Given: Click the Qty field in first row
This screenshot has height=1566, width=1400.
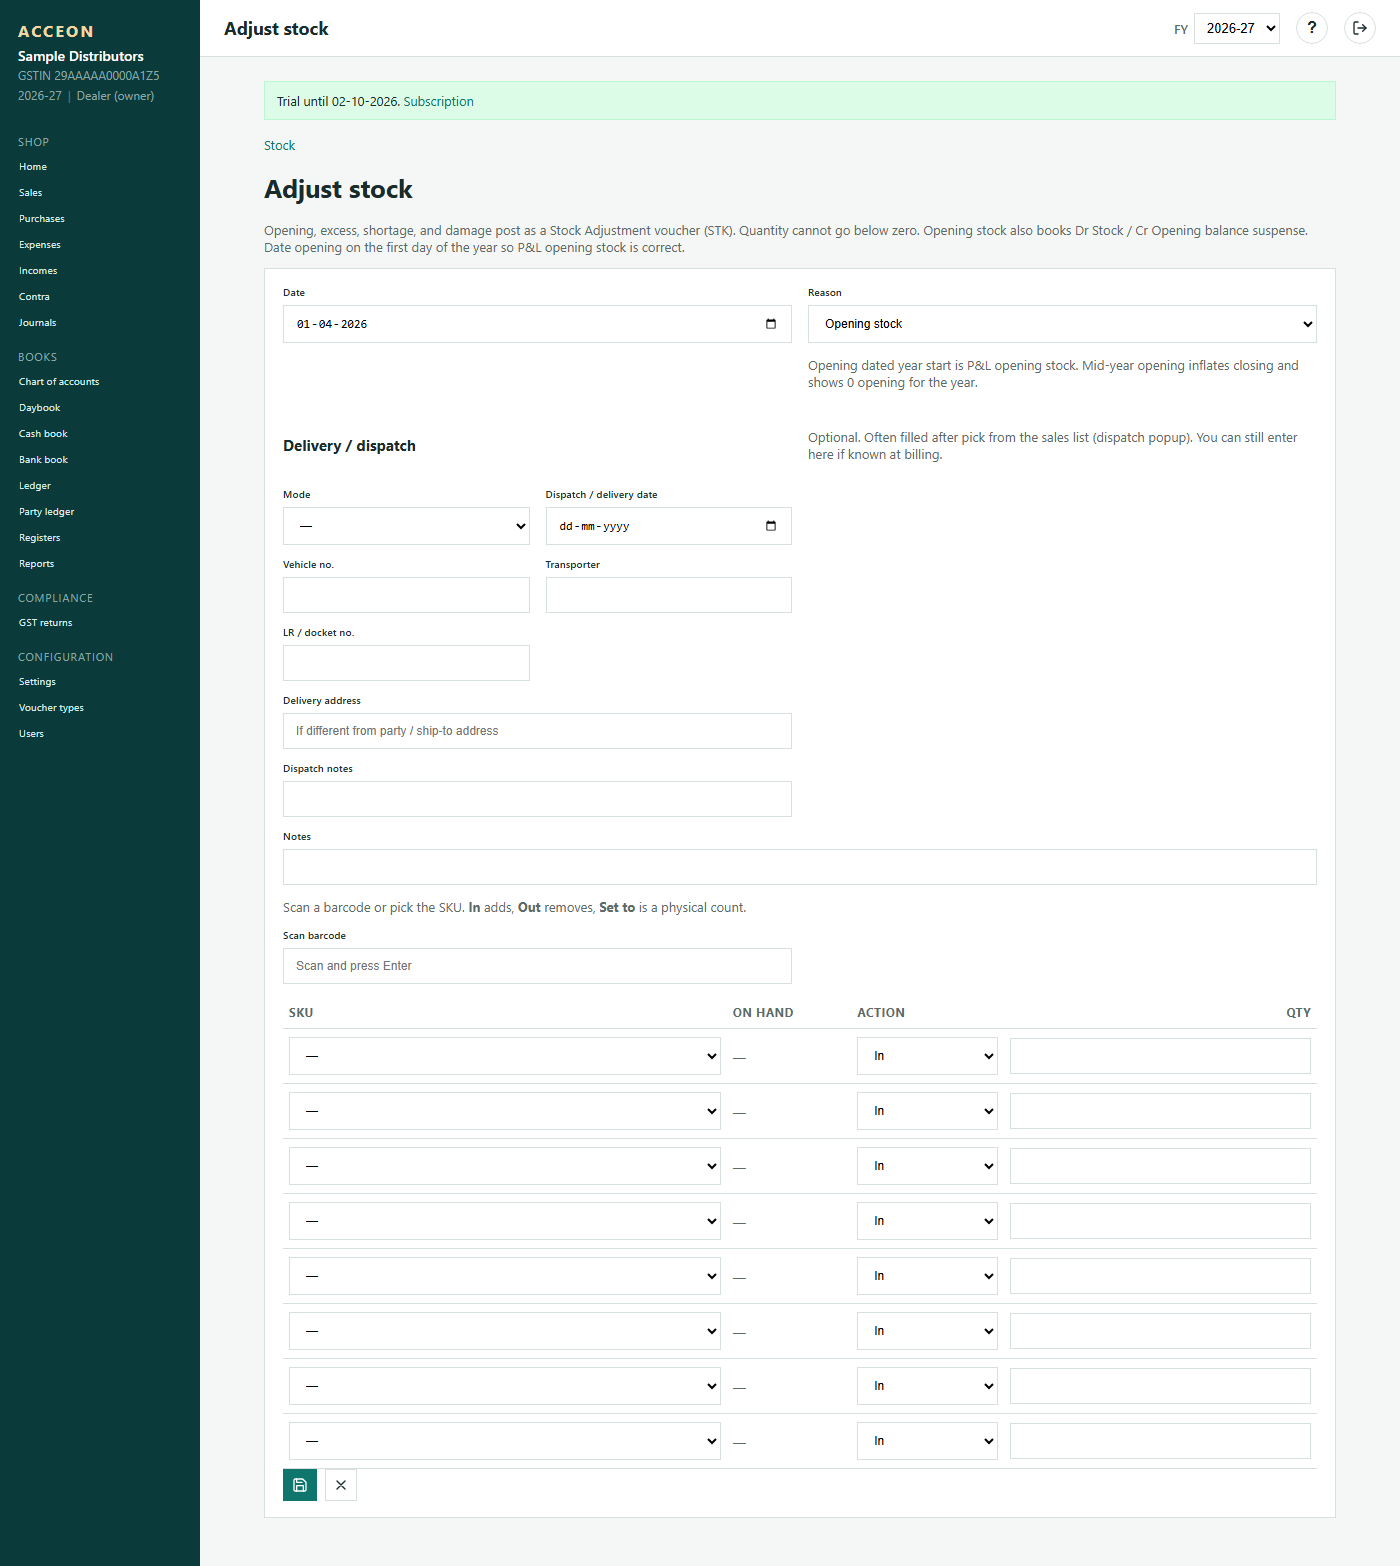Looking at the screenshot, I should [1160, 1056].
